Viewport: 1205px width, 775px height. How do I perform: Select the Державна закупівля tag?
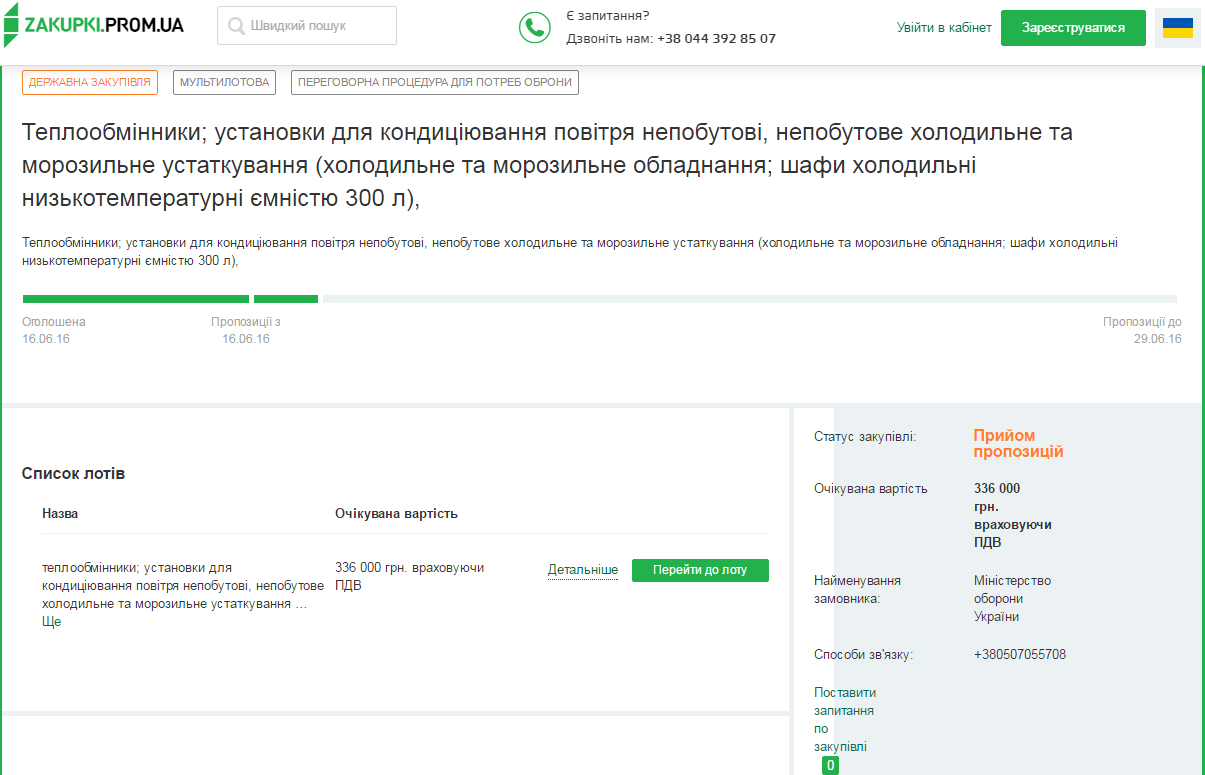(x=90, y=82)
